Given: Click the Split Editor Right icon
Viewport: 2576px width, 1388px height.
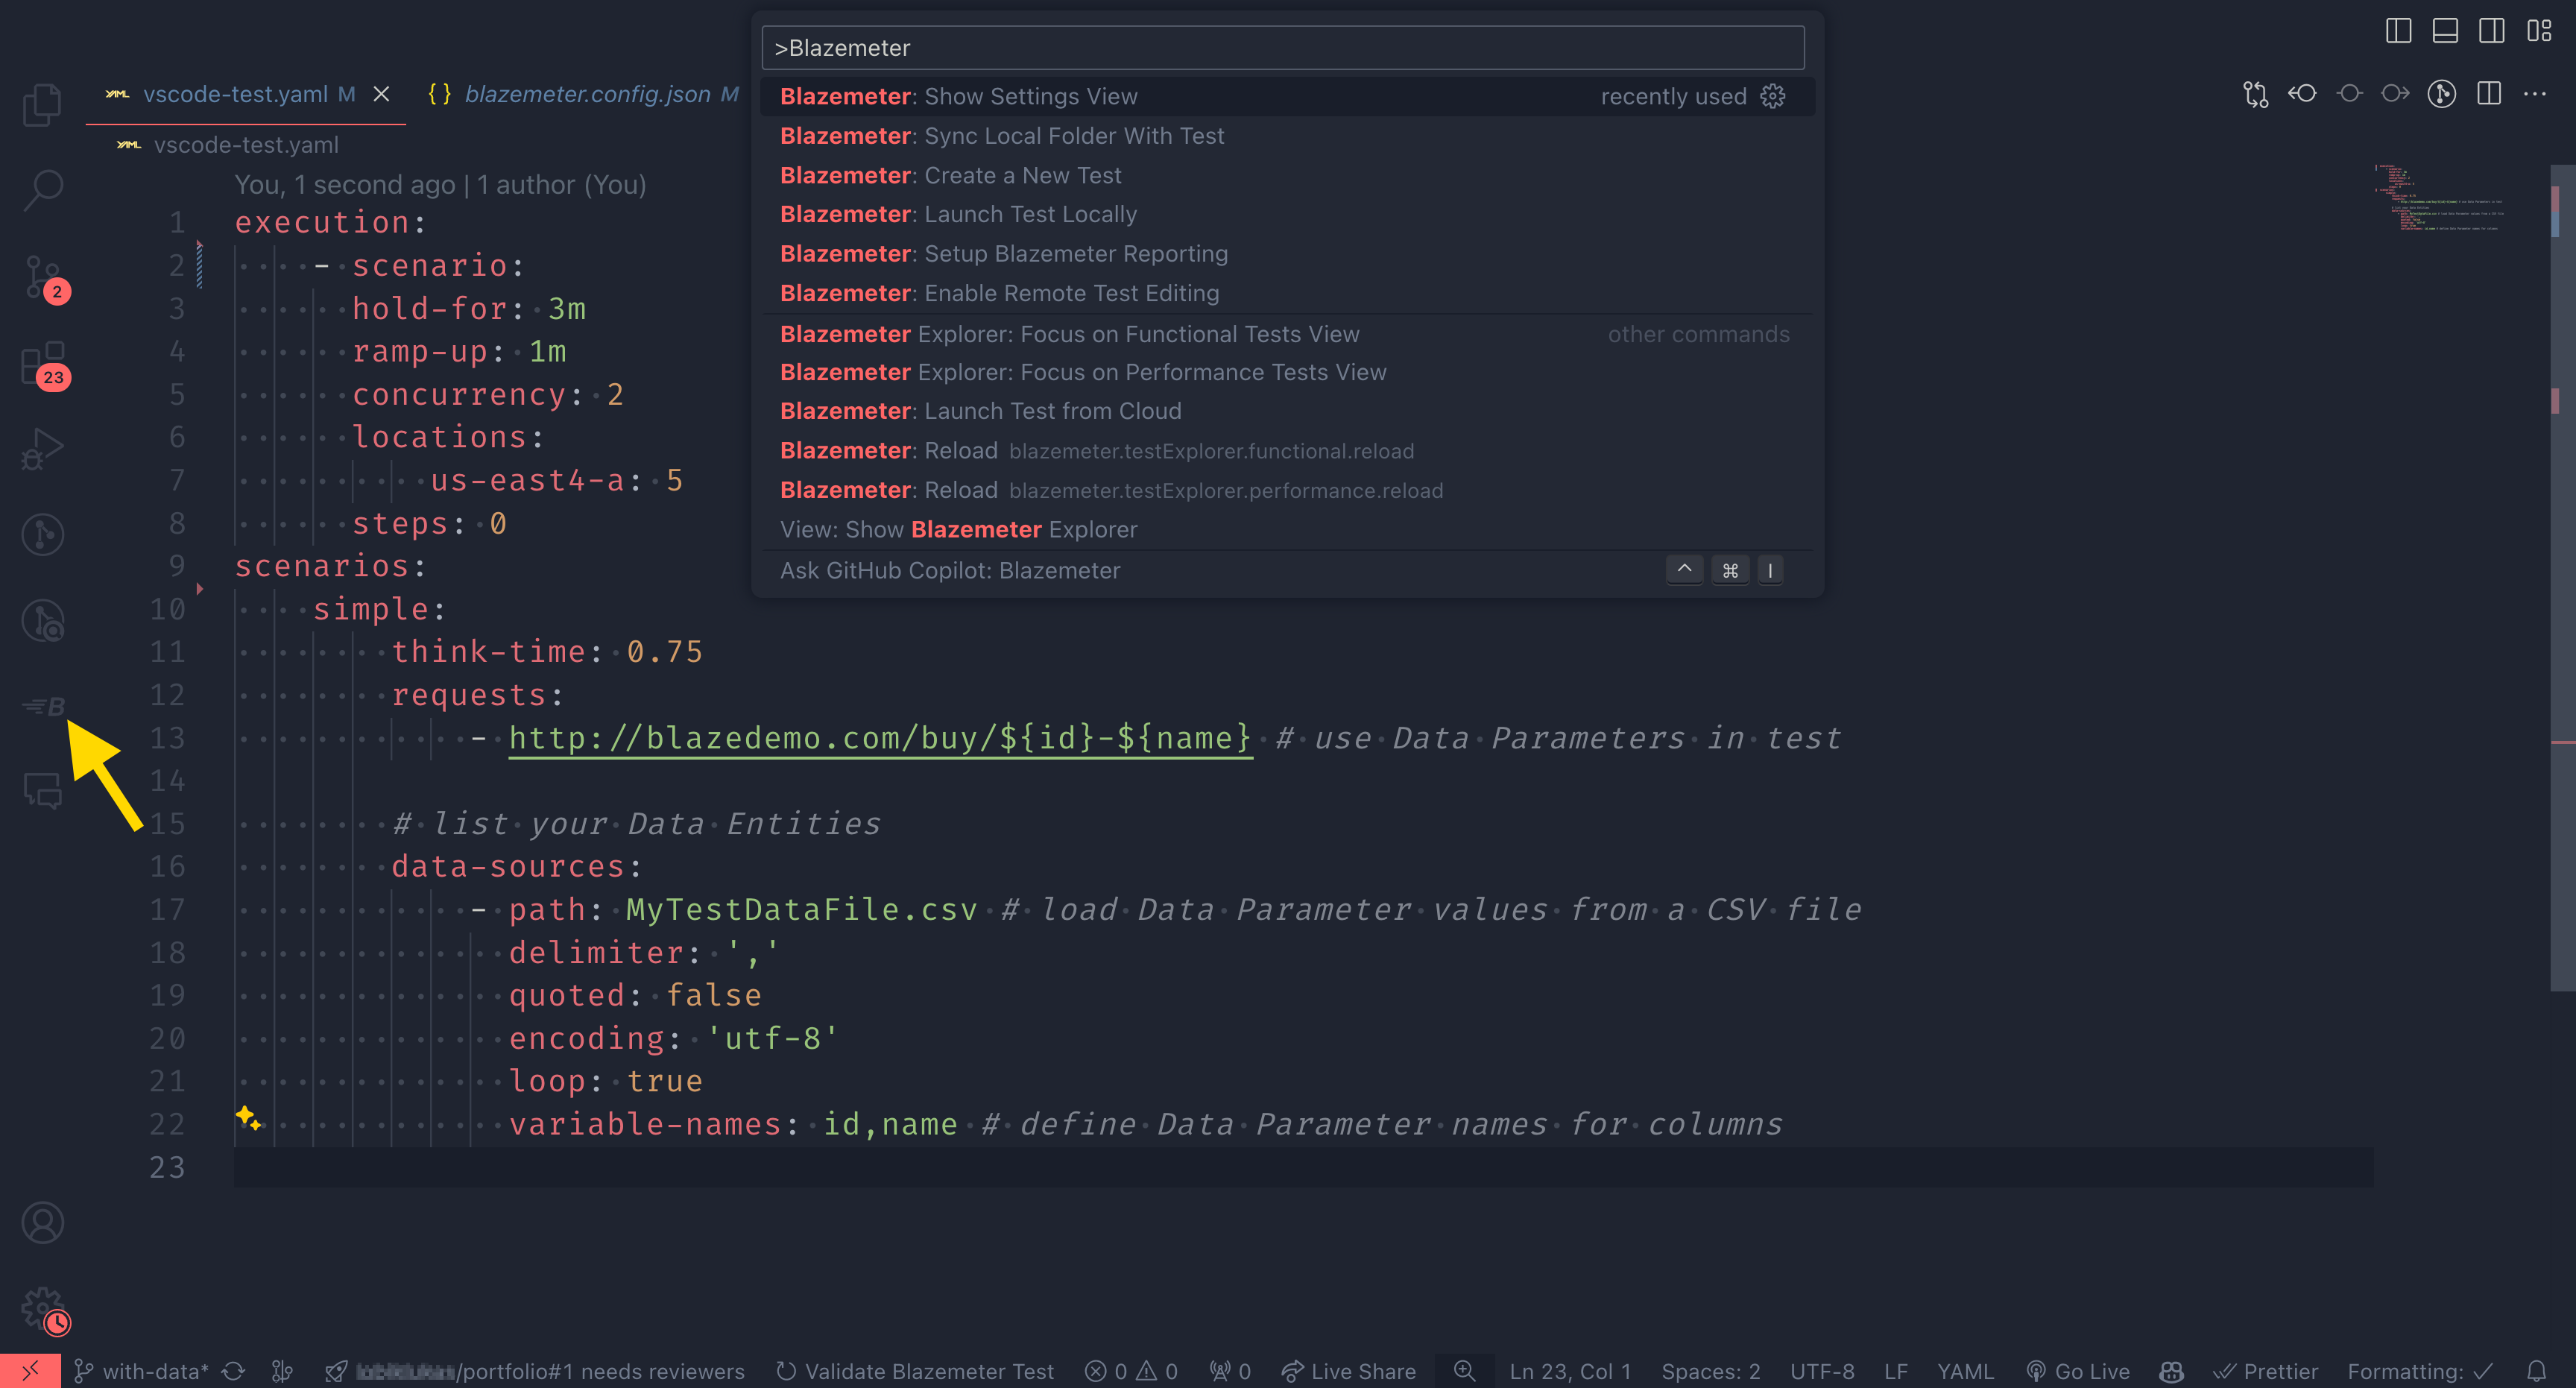Looking at the screenshot, I should [x=2489, y=94].
